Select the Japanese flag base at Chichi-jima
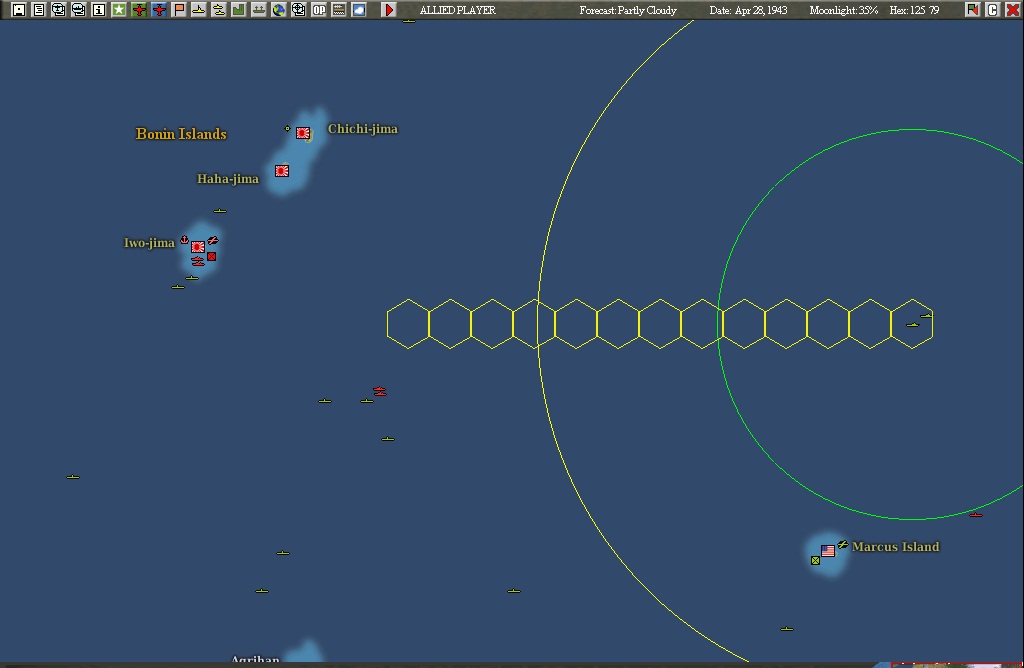1024x668 pixels. (302, 133)
